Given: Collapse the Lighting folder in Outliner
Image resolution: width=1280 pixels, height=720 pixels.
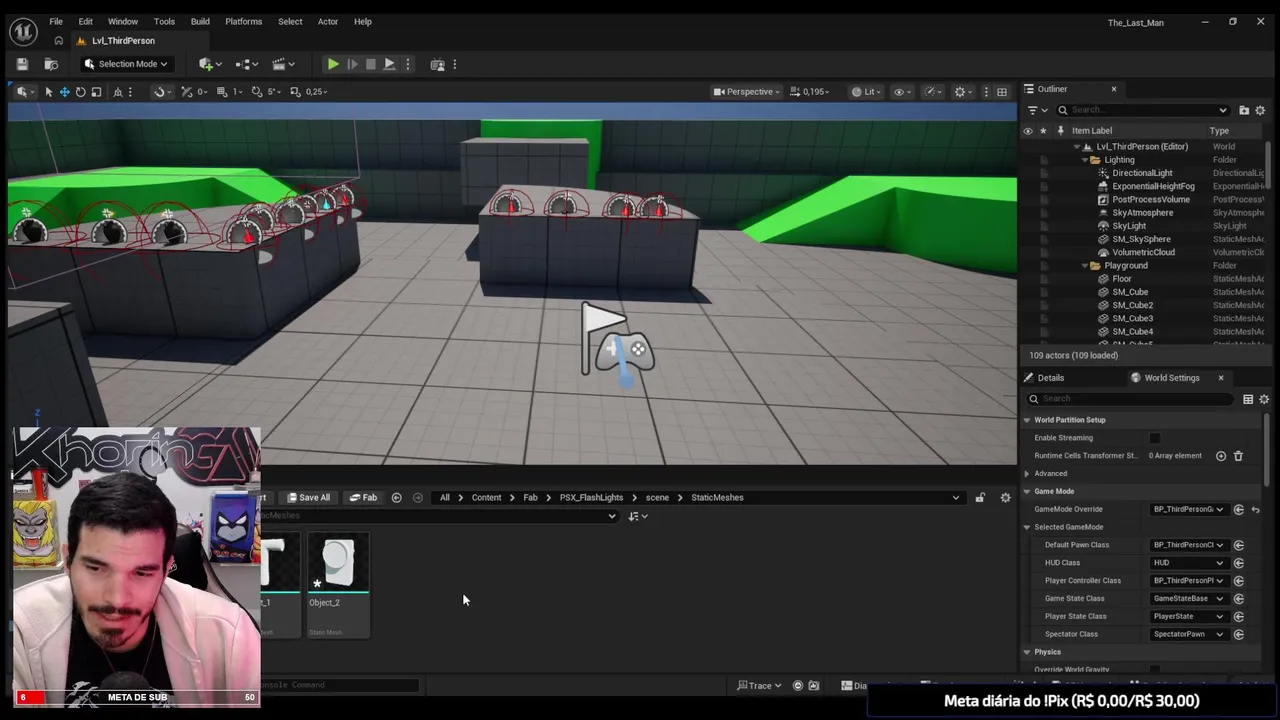Looking at the screenshot, I should pos(1084,160).
